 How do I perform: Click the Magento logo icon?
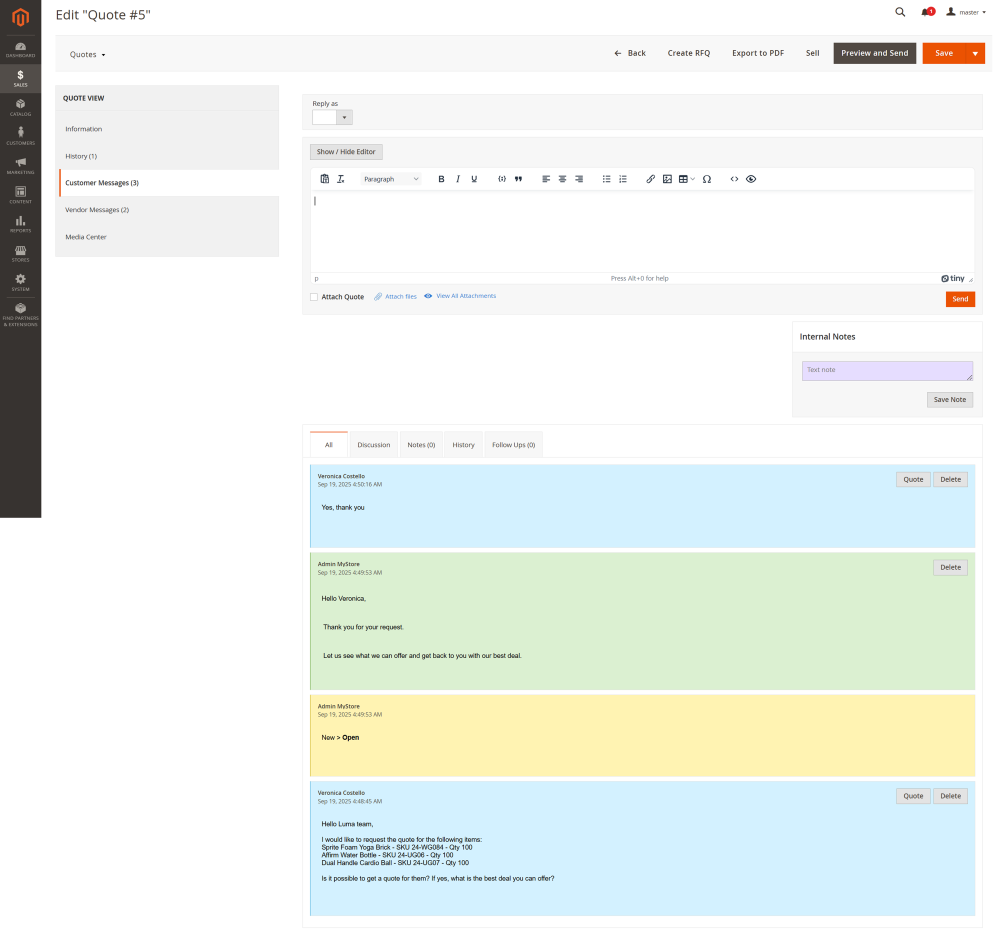tap(20, 17)
